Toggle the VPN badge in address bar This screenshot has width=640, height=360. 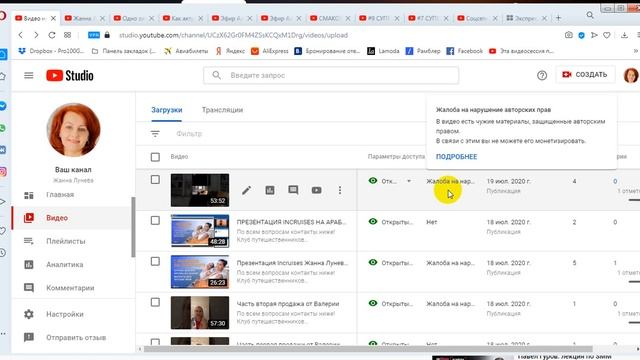click(x=94, y=36)
